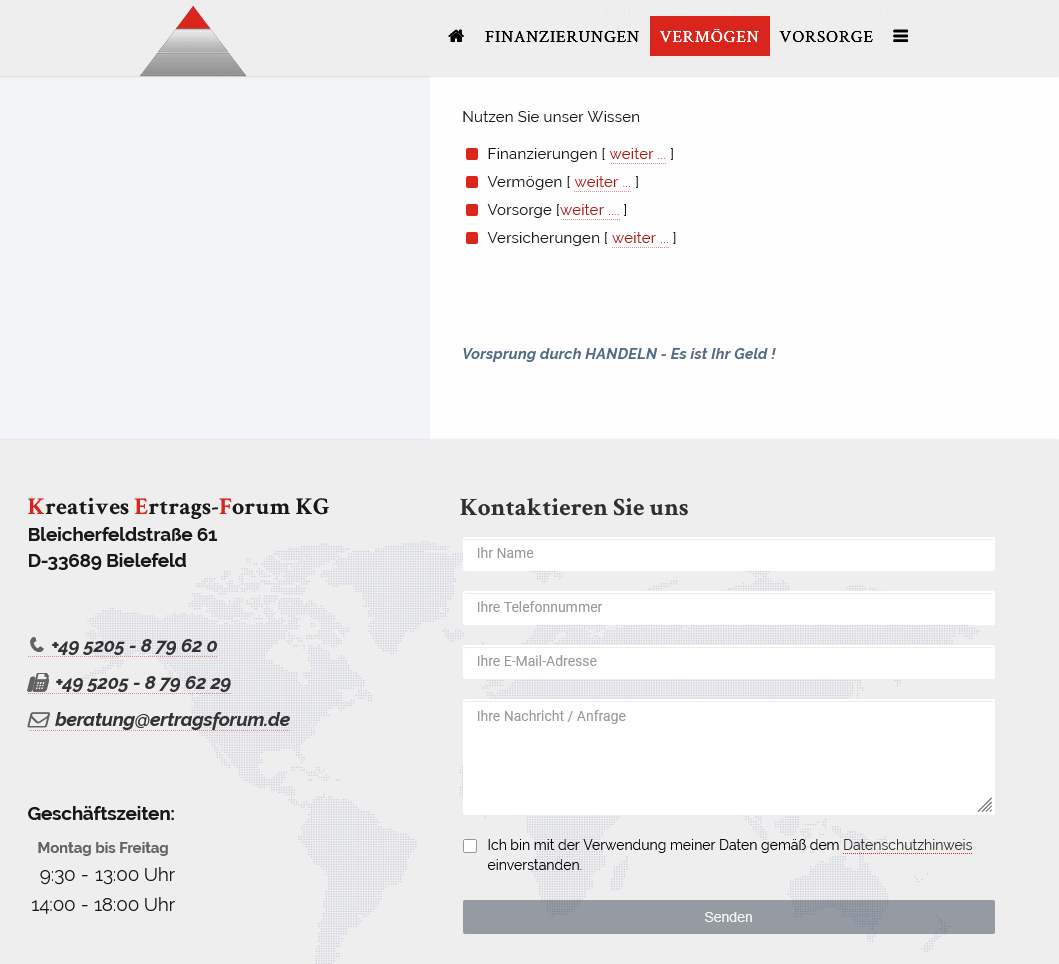Open the hamburger menu icon
The width and height of the screenshot is (1059, 964).
point(900,36)
